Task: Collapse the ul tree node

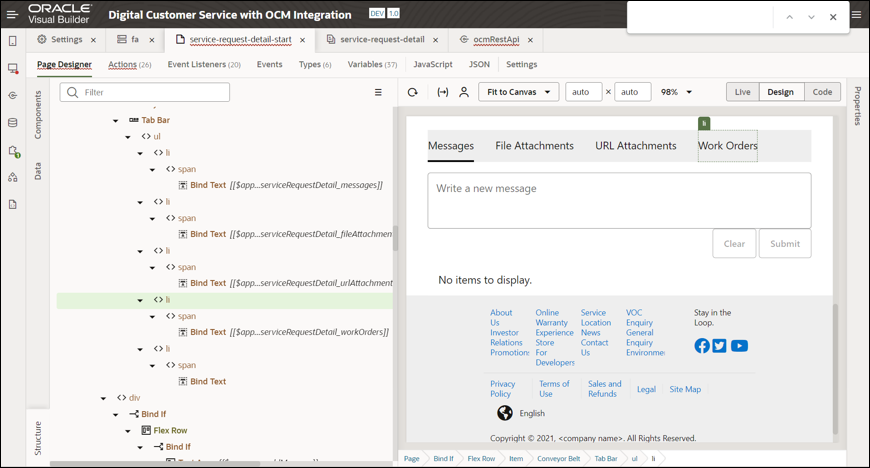Action: tap(128, 137)
